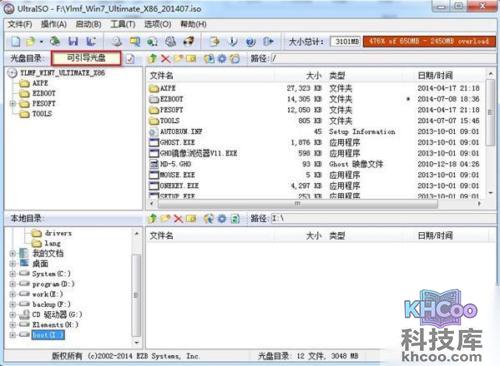Image resolution: width=500 pixels, height=366 pixels.
Task: Sort image list by 大小 column header
Action: pos(298,76)
